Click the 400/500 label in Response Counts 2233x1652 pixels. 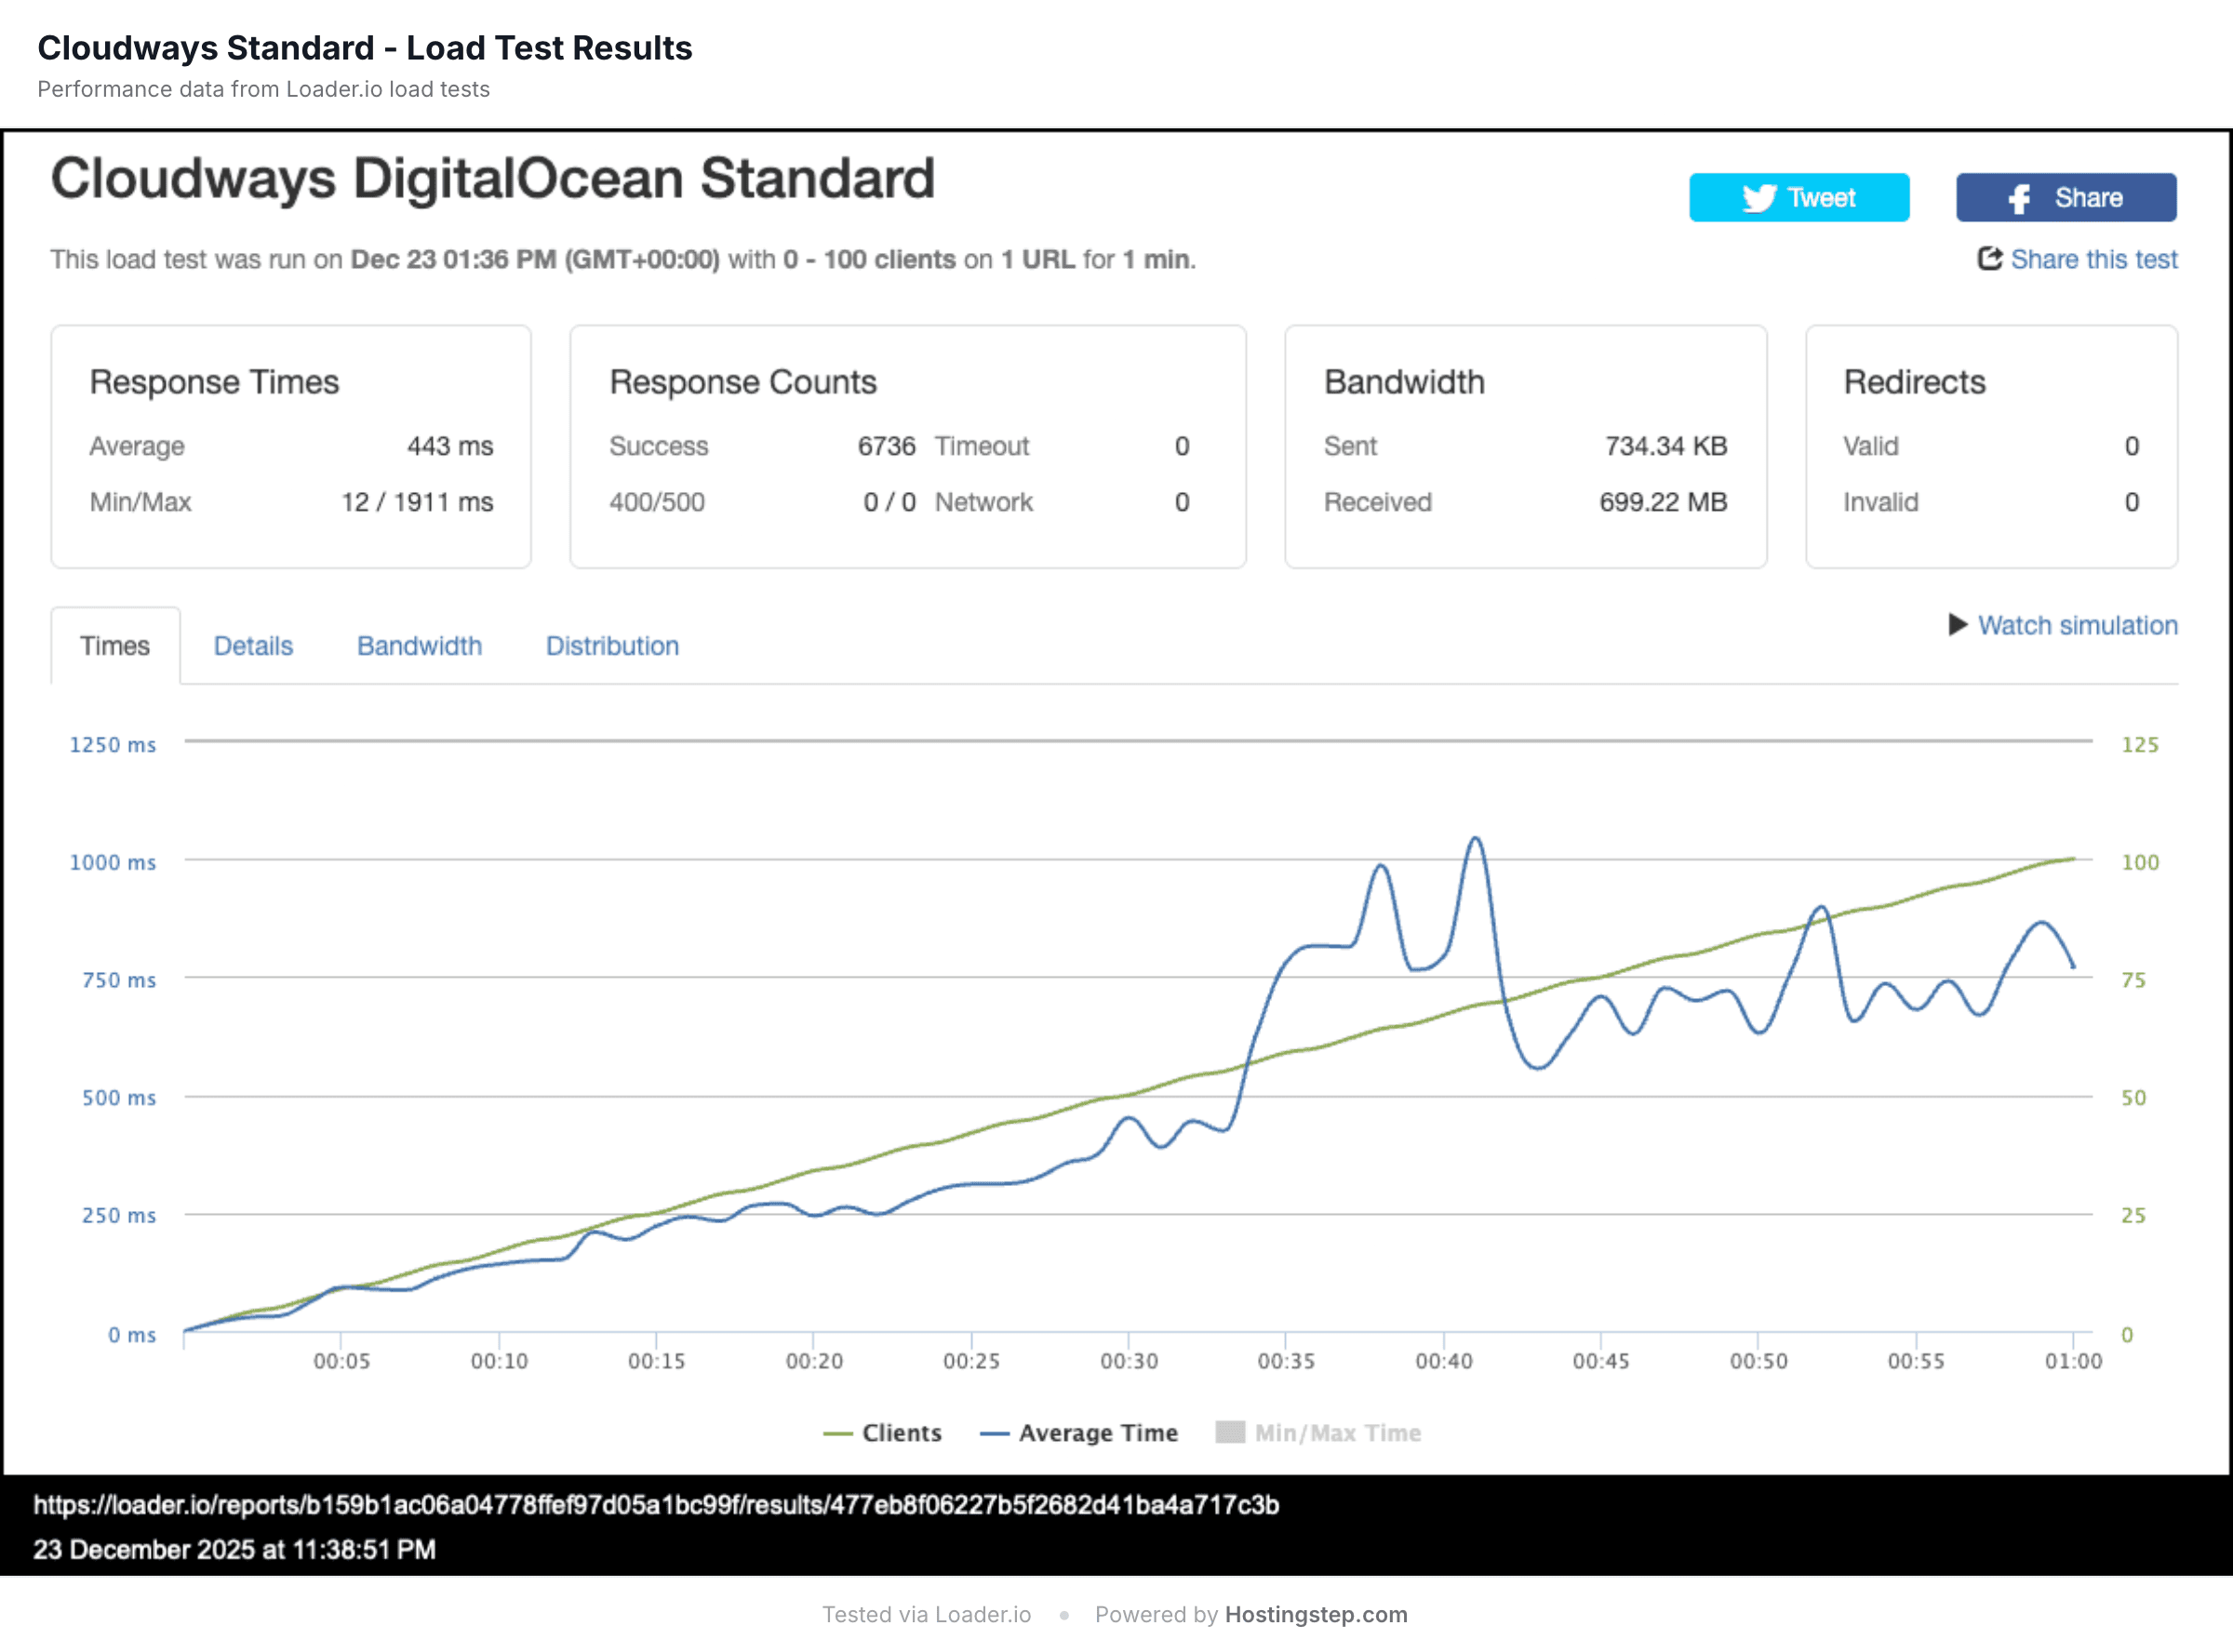pyautogui.click(x=657, y=502)
